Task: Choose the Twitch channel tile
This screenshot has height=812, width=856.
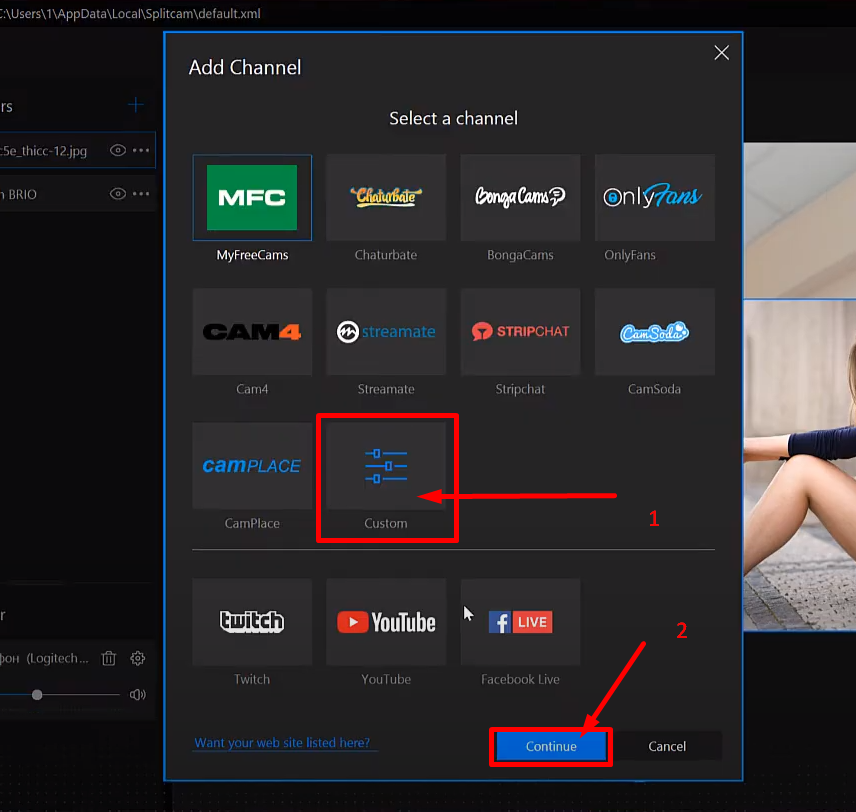Action: [252, 622]
